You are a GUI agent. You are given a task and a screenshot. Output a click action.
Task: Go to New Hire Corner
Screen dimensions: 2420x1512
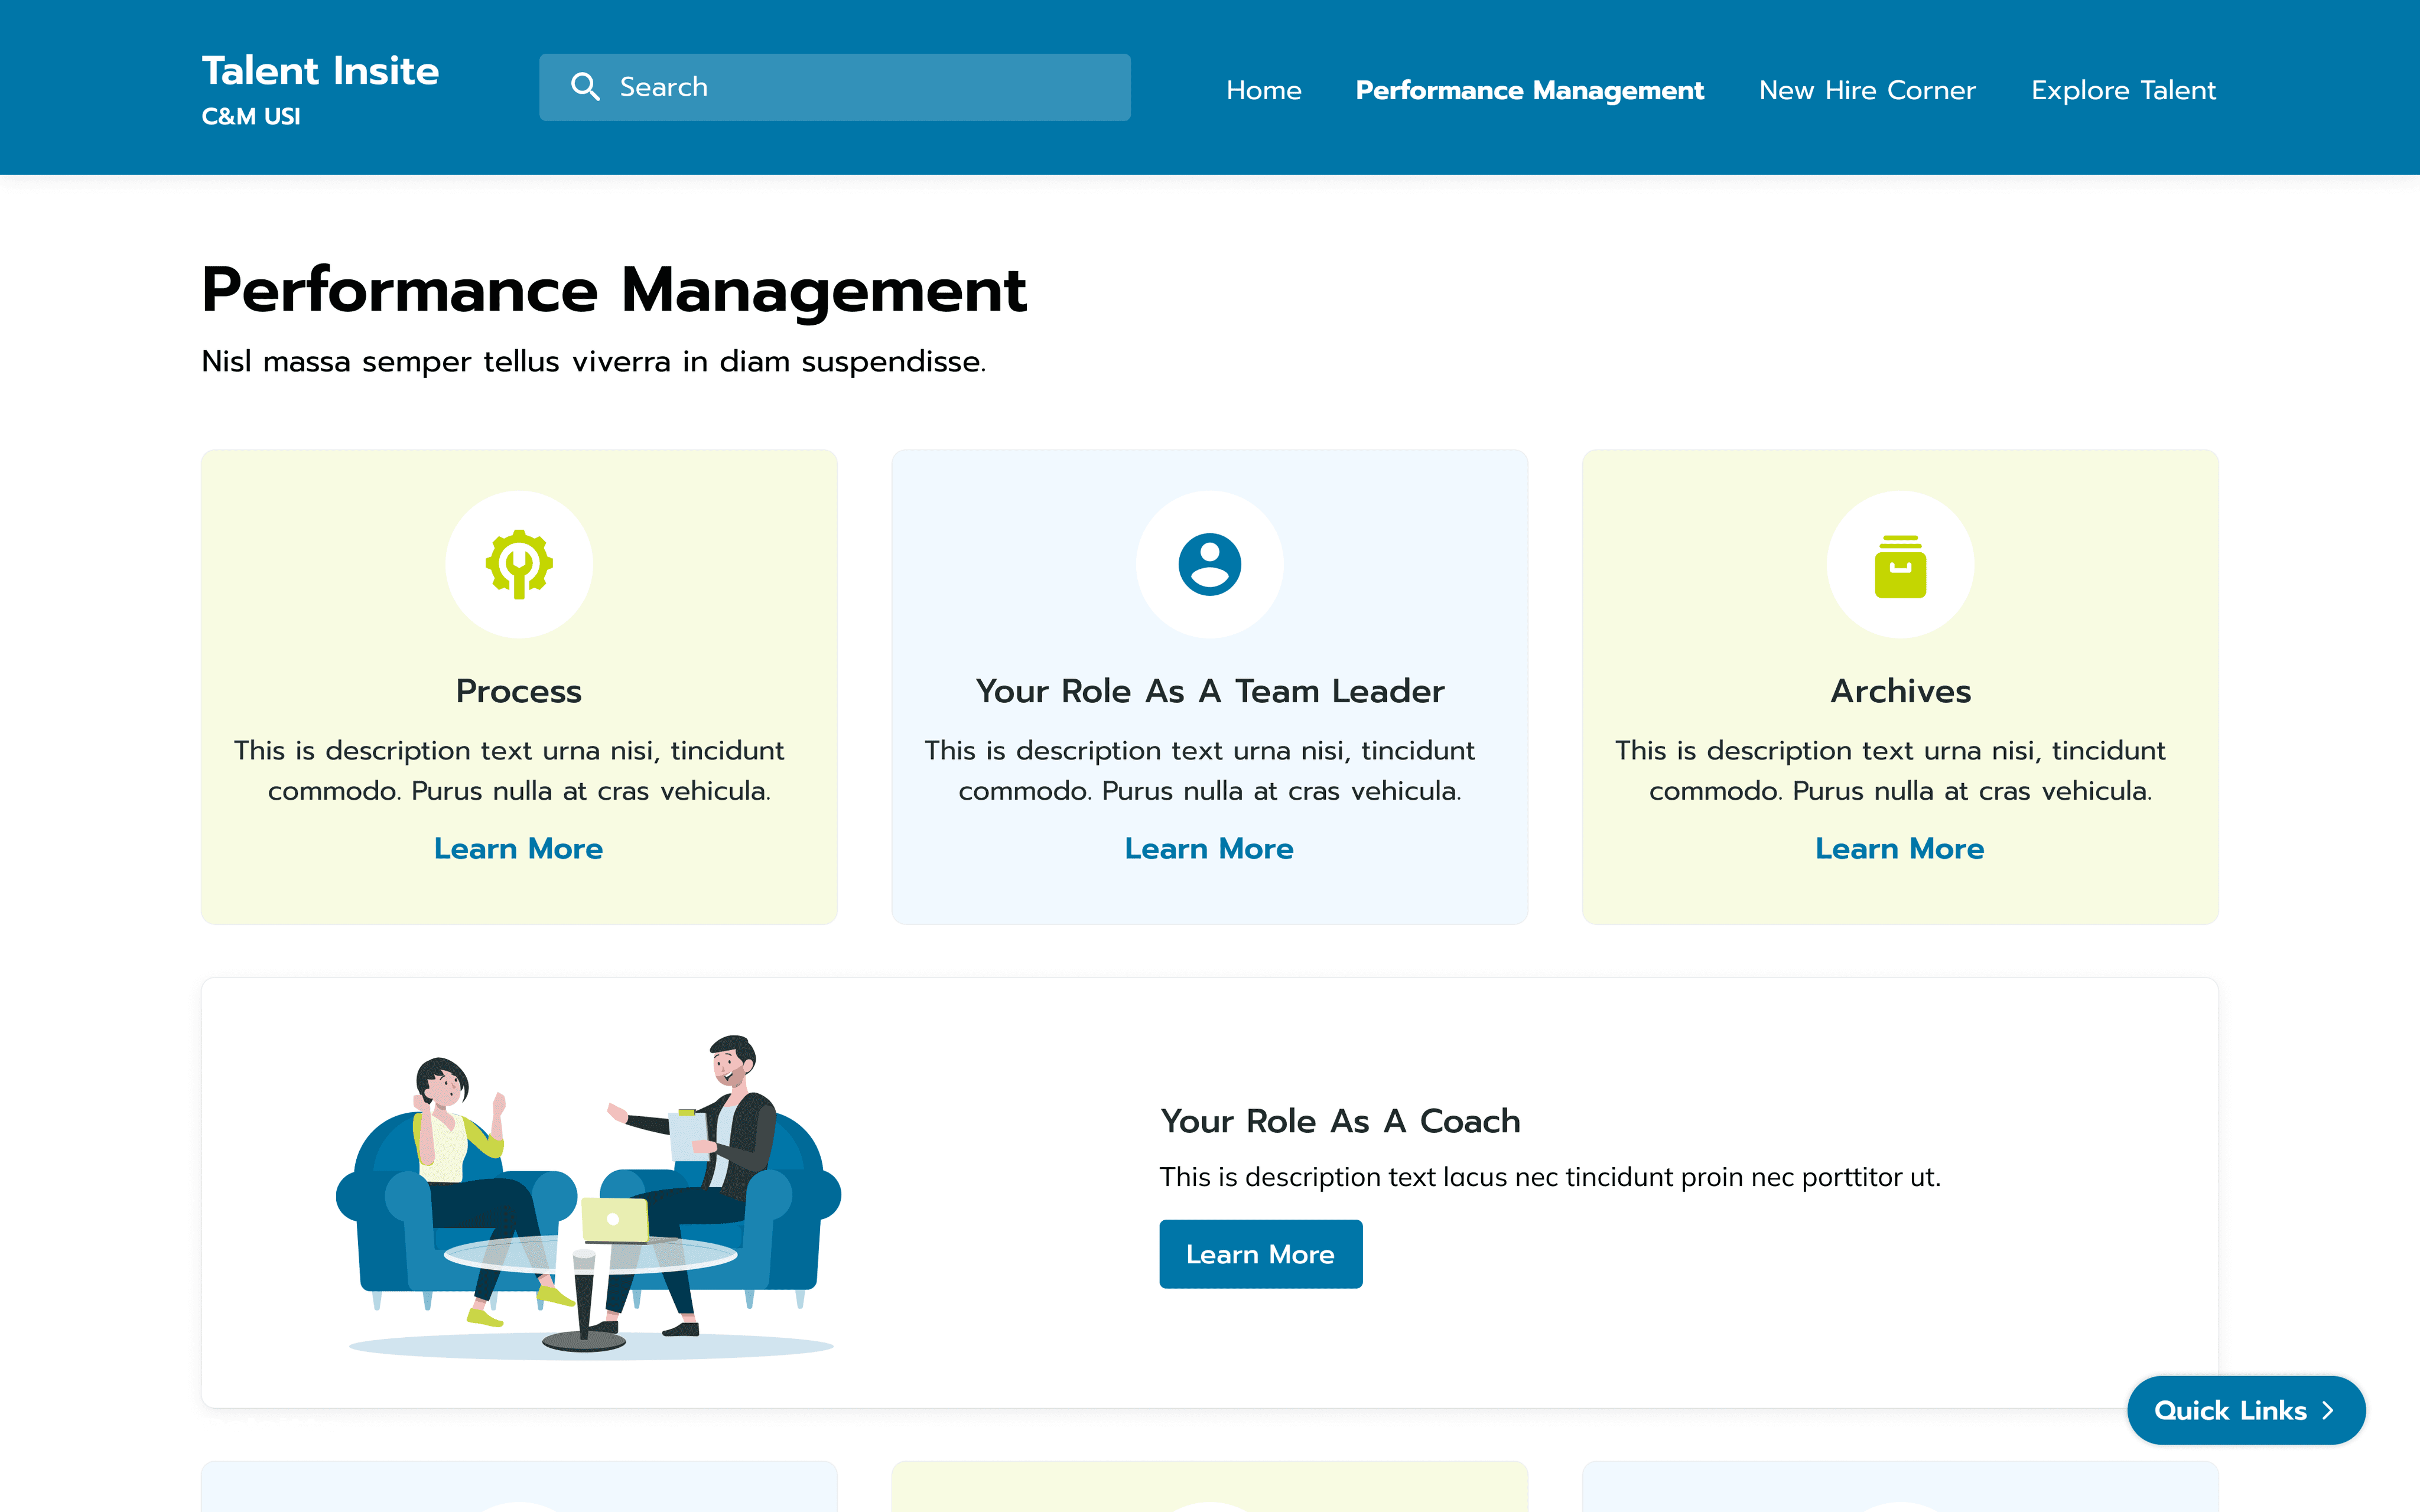[x=1867, y=90]
